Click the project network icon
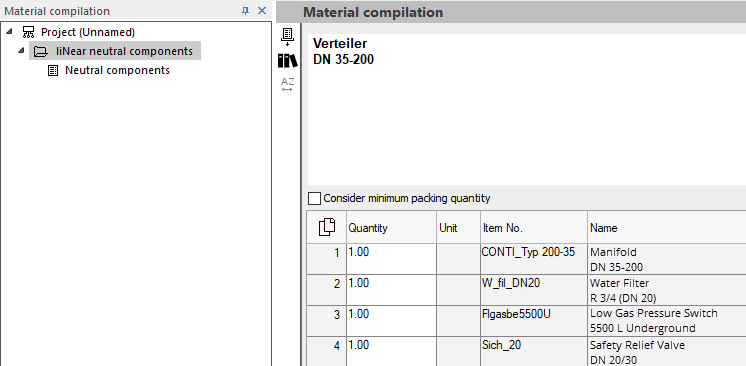Viewport: 746px width, 366px height. click(x=29, y=32)
